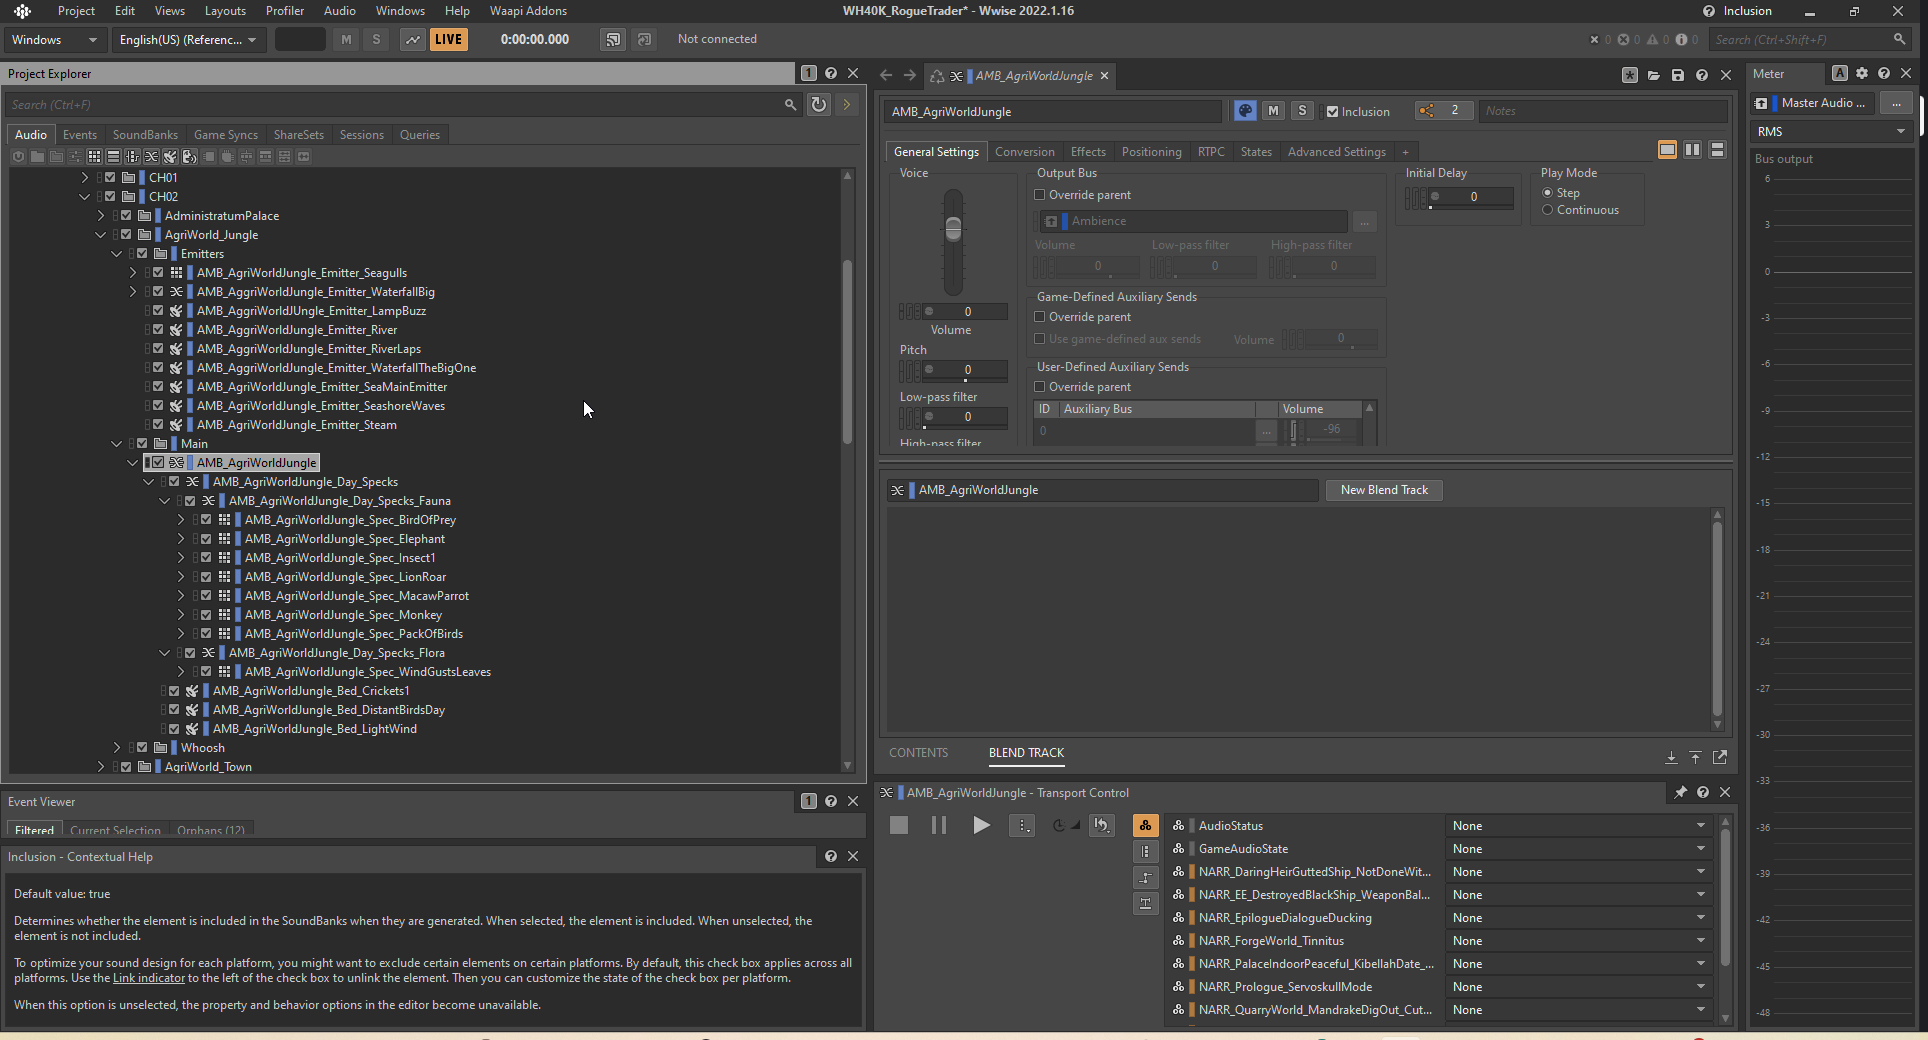This screenshot has width=1928, height=1040.
Task: Toggle the Meter 'A' auto button
Action: tap(1840, 73)
